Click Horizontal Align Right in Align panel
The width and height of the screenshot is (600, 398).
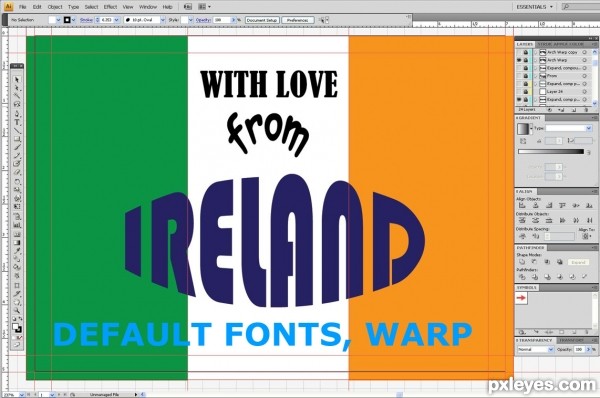549,206
